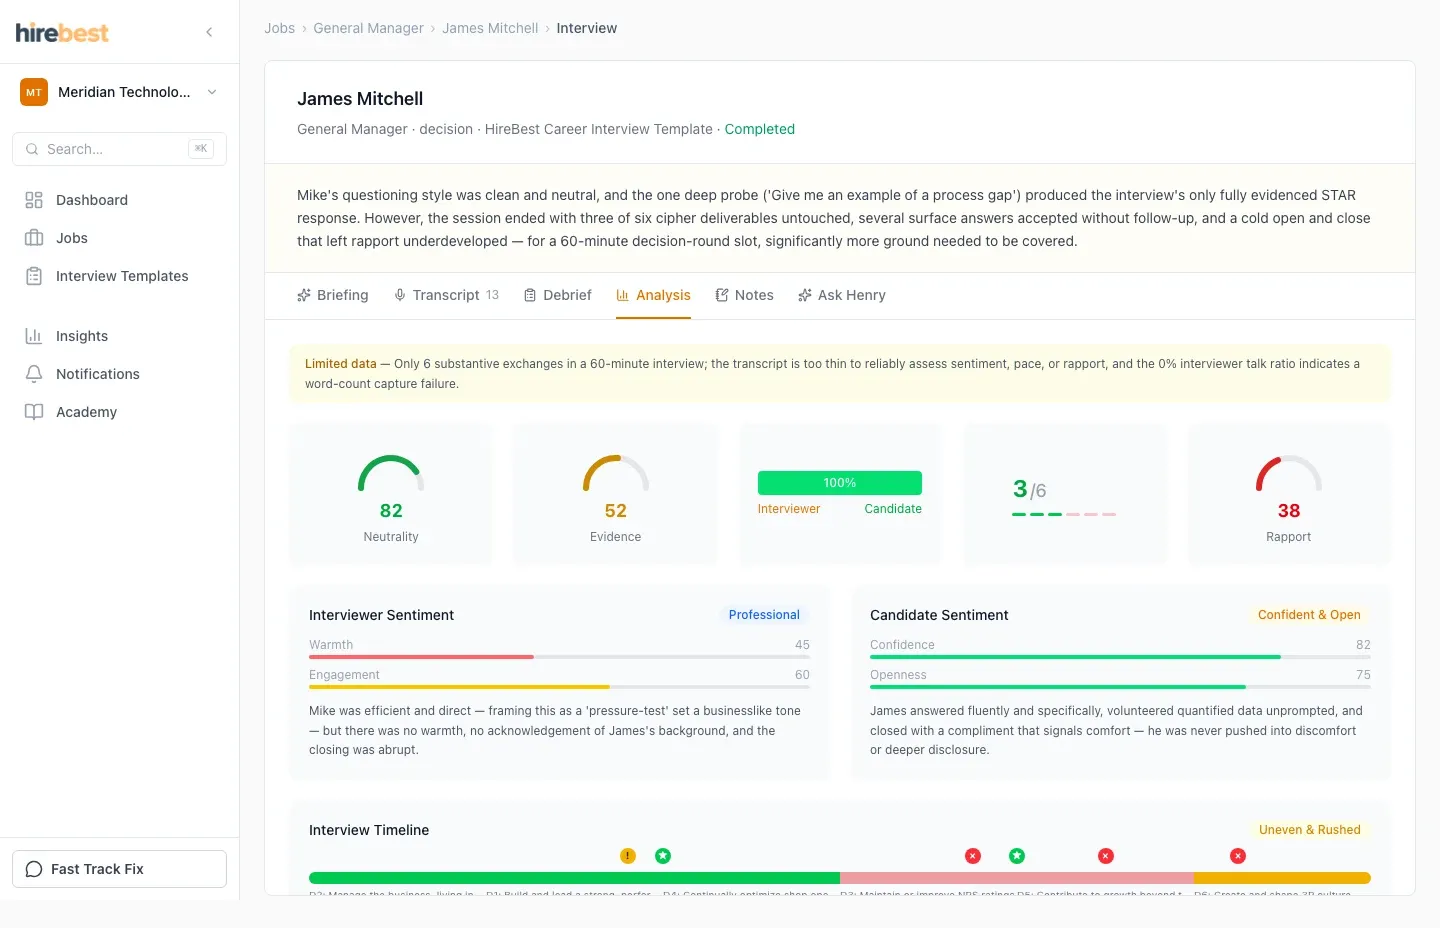The width and height of the screenshot is (1440, 928).
Task: Switch to the Debrief tab
Action: (x=558, y=295)
